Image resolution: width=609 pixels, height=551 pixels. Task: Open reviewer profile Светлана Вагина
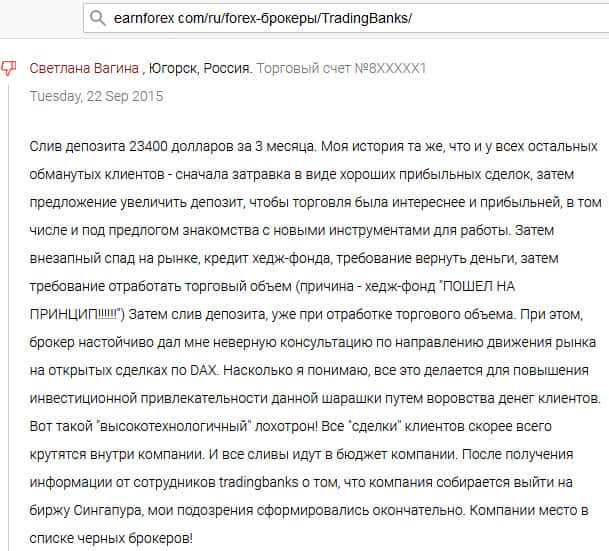pyautogui.click(x=86, y=69)
